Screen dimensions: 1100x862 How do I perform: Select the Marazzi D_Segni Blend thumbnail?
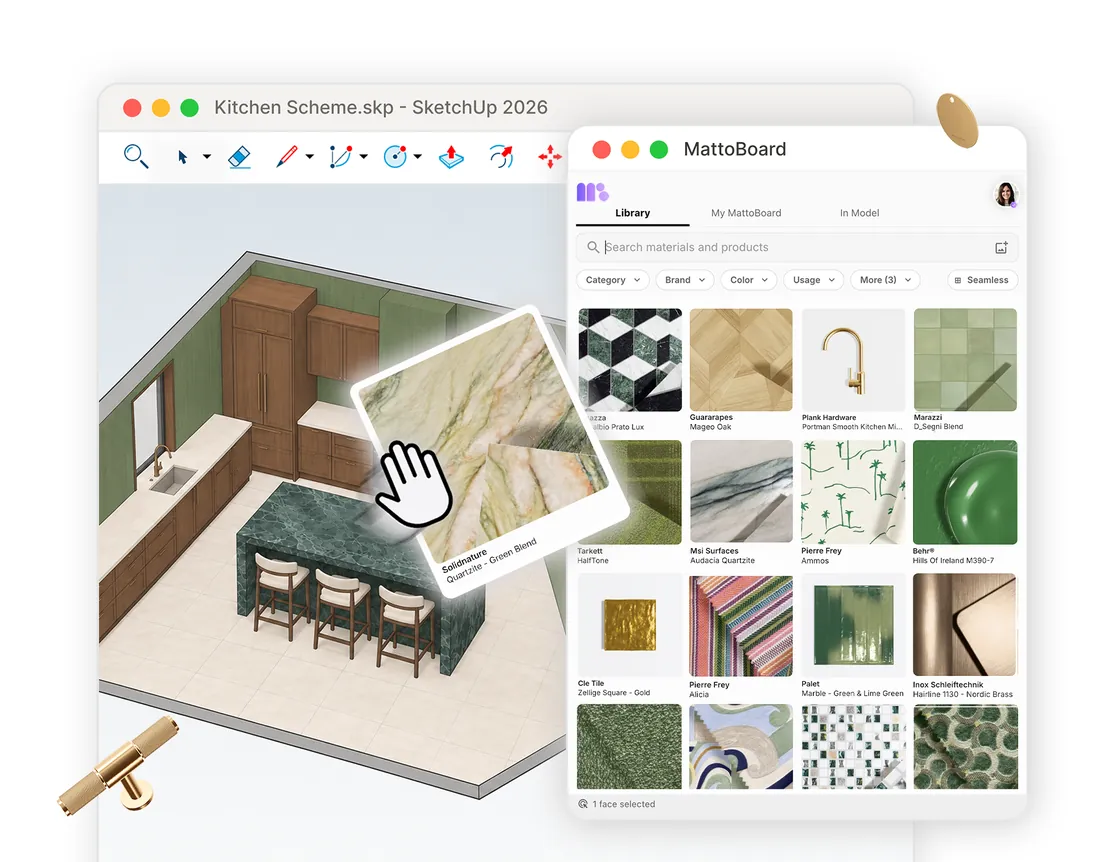pos(965,360)
